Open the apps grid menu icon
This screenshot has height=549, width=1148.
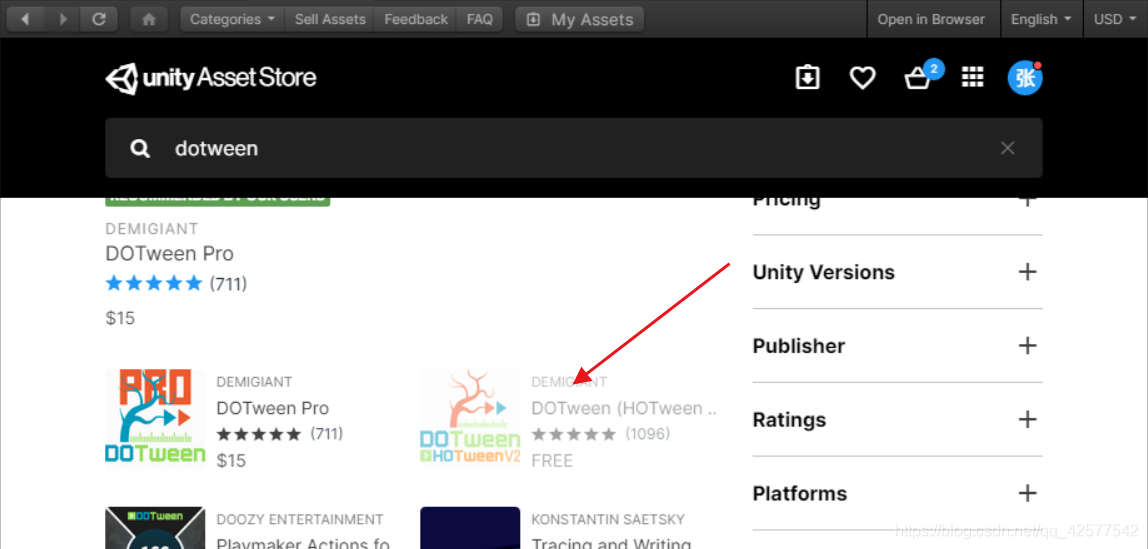(x=972, y=78)
